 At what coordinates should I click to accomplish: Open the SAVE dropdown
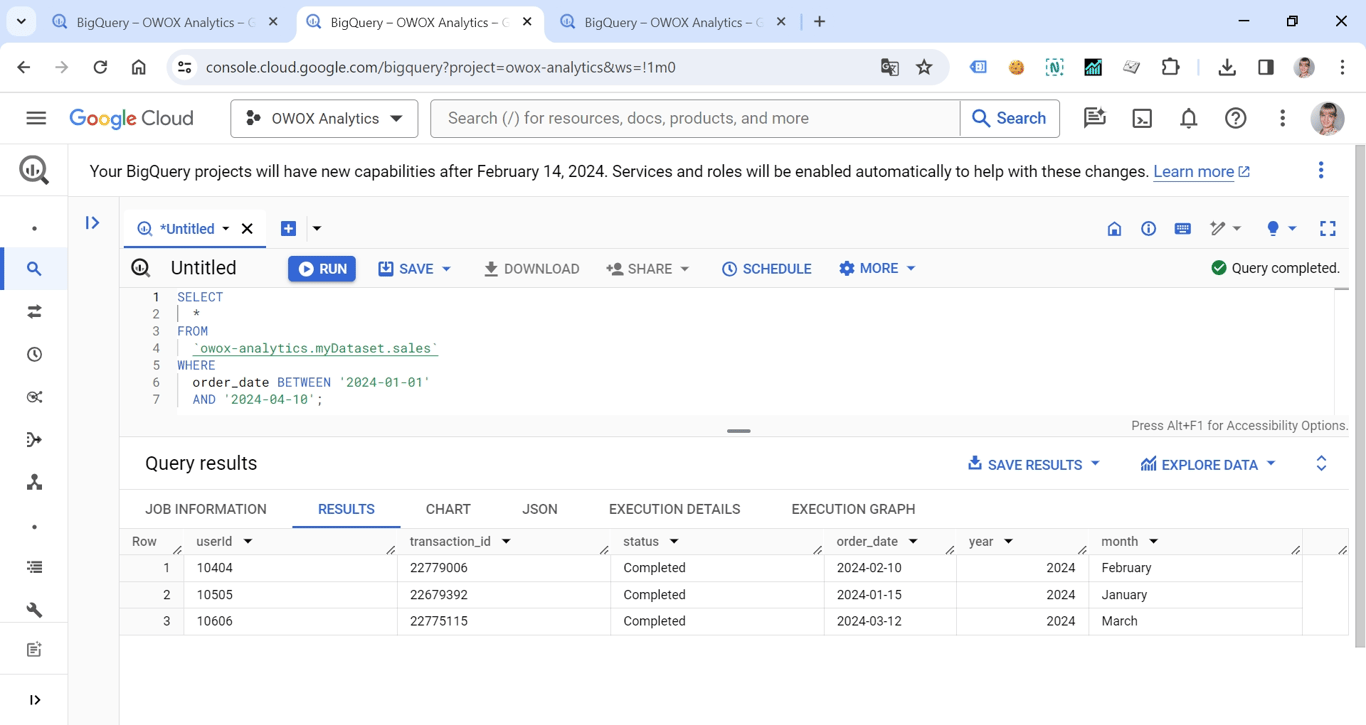click(x=414, y=269)
